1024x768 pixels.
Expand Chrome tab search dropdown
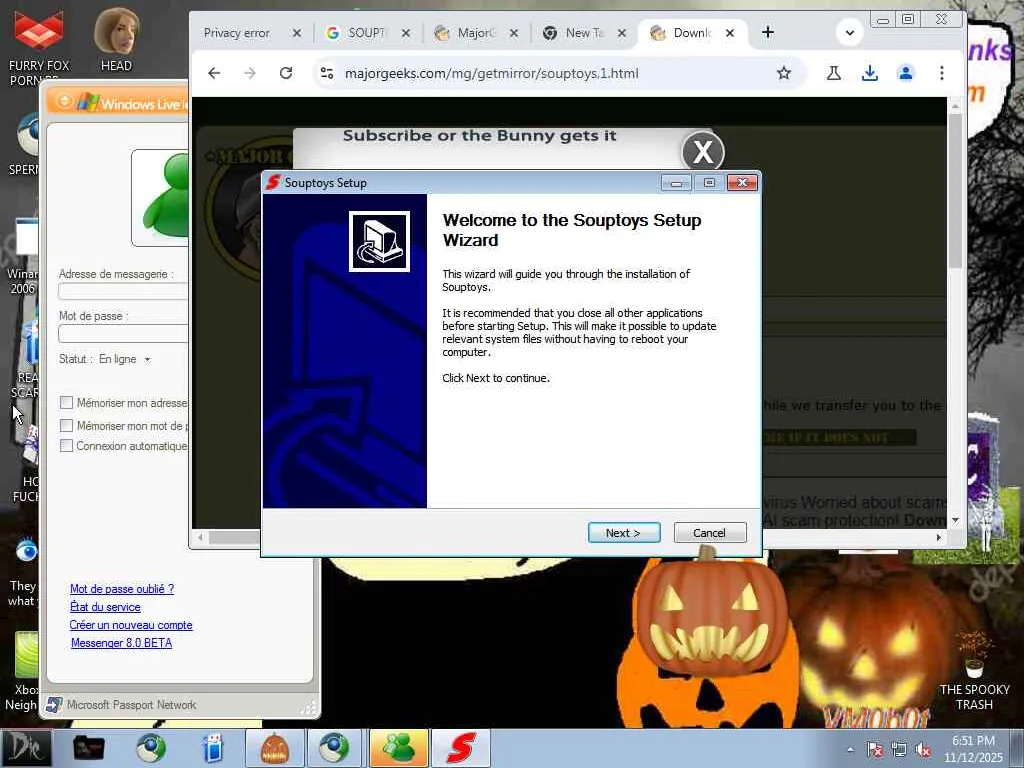pos(850,33)
